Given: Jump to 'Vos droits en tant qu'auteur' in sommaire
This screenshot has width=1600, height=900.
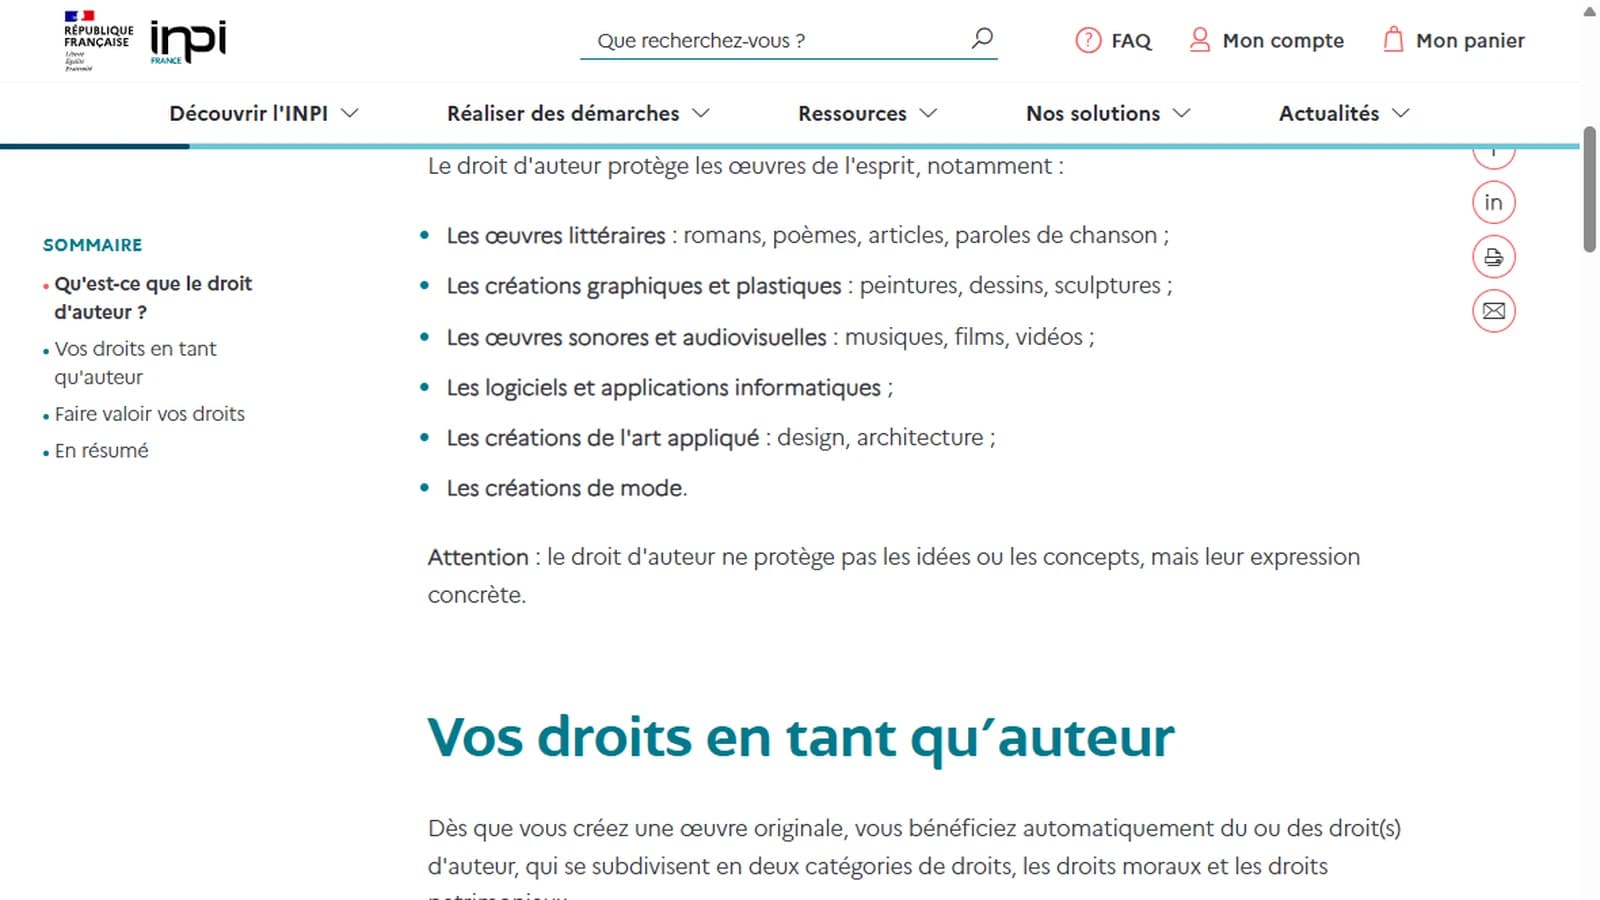Looking at the screenshot, I should click(x=135, y=363).
